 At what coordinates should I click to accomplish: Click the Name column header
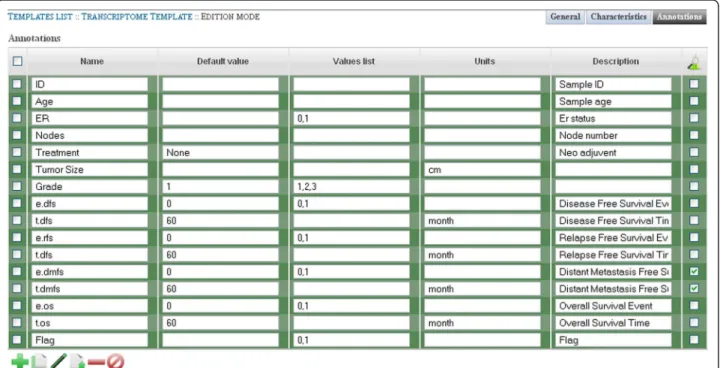92,61
